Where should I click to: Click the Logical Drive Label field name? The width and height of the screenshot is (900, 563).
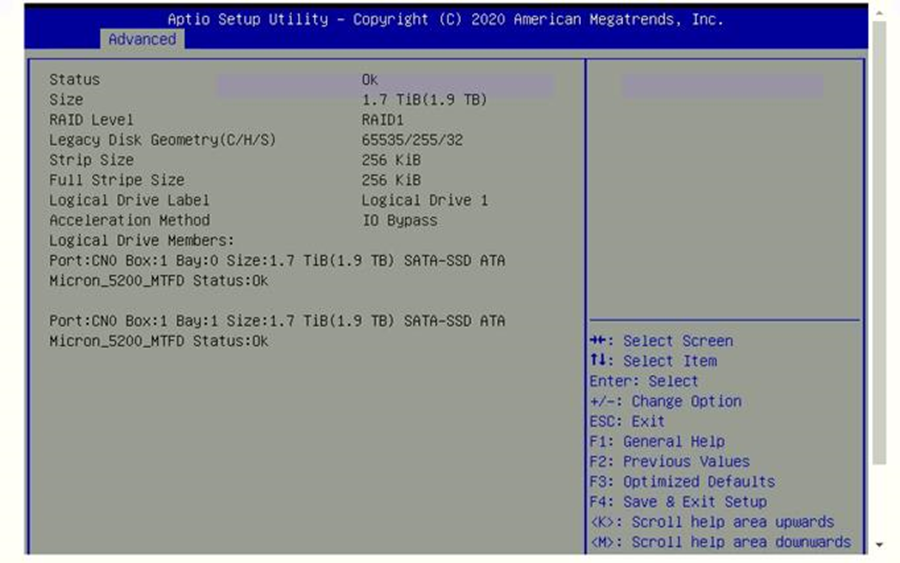coord(129,200)
